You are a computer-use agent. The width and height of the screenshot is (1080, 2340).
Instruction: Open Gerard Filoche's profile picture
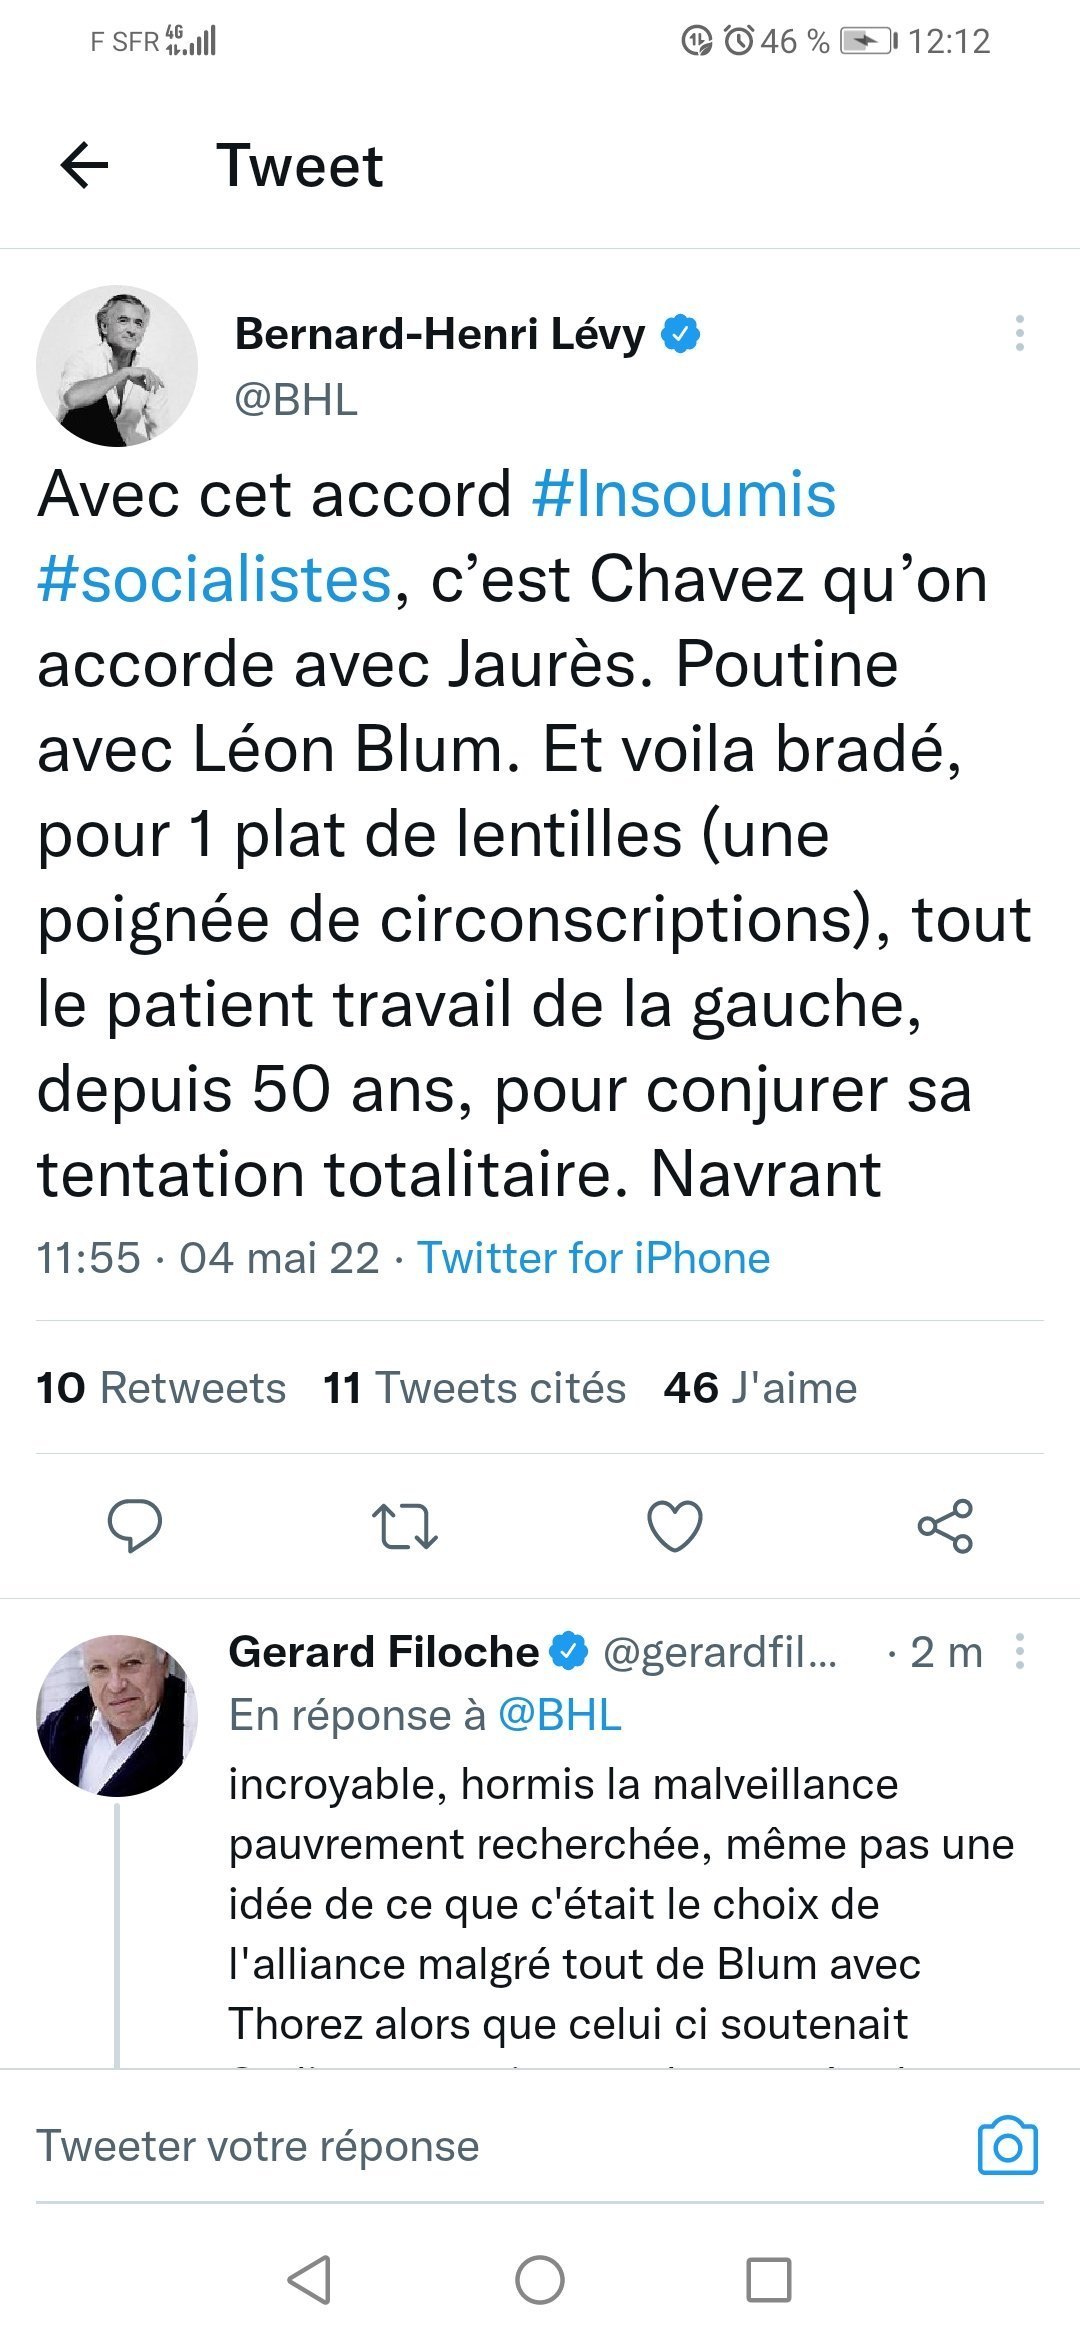coord(117,1715)
